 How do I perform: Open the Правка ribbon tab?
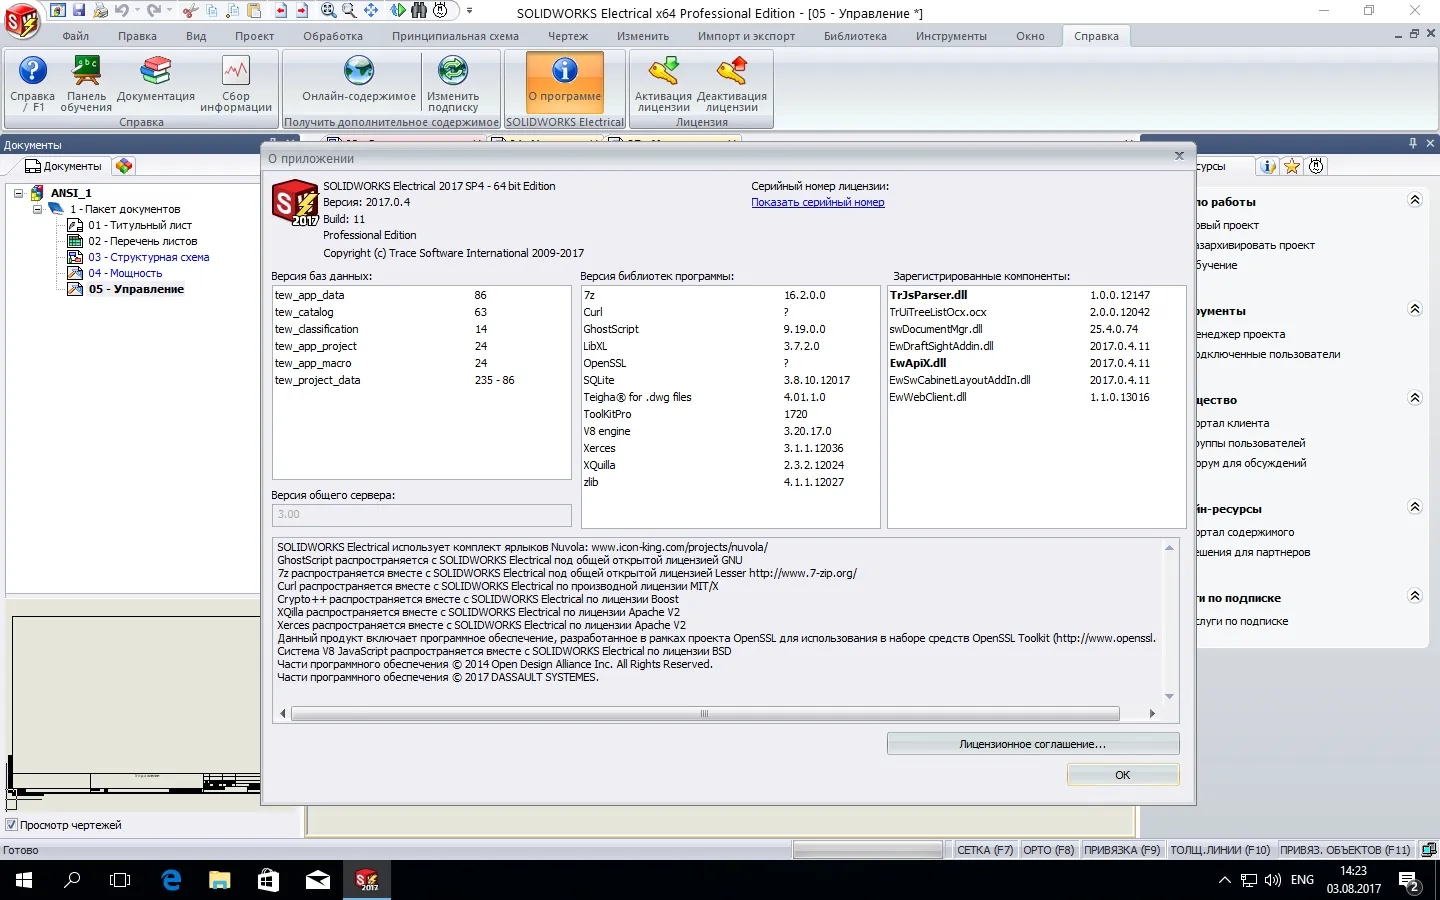pos(137,36)
